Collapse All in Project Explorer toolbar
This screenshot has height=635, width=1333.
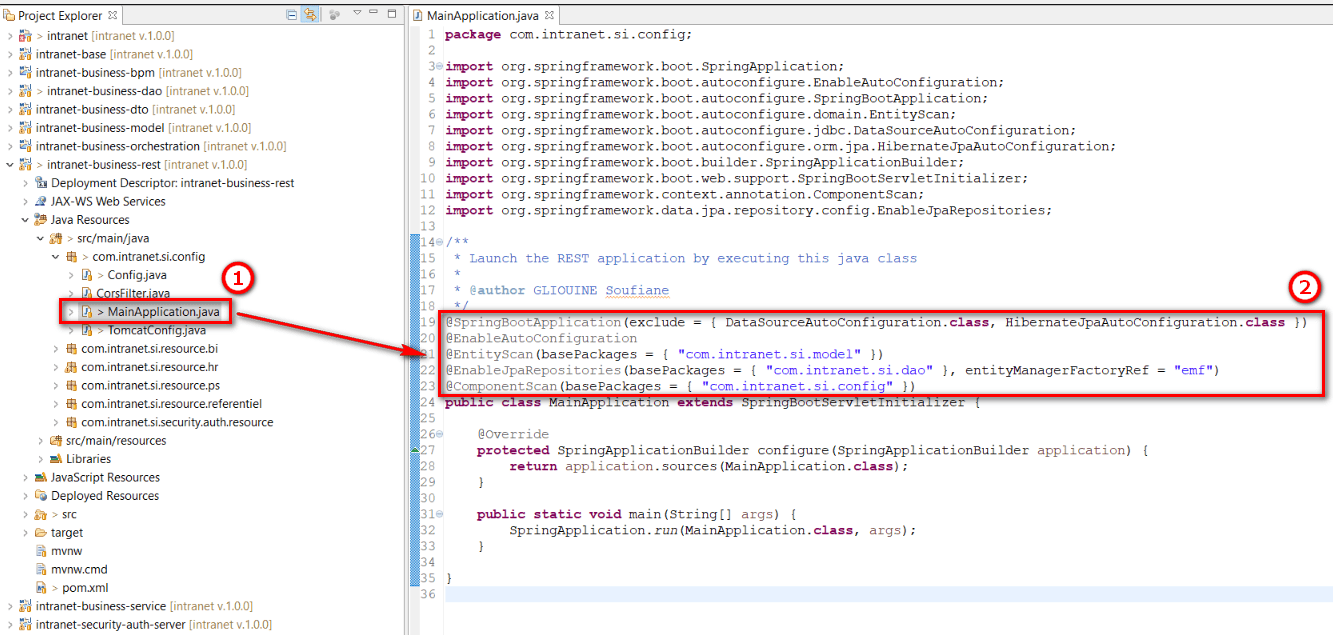(x=292, y=13)
